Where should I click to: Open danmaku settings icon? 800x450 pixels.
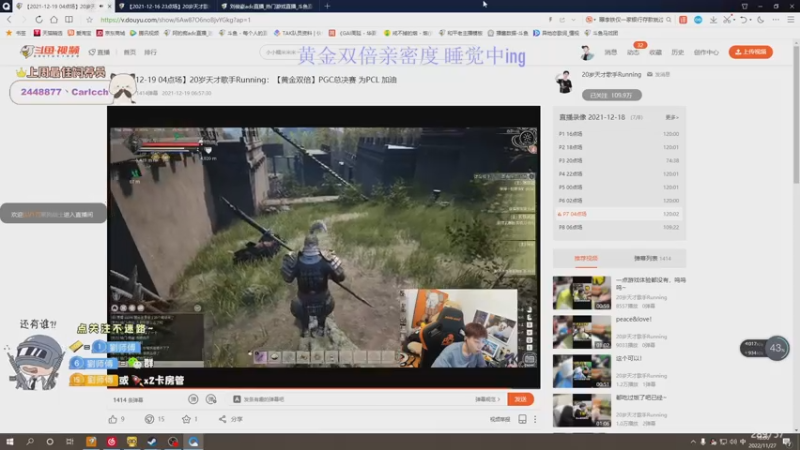pyautogui.click(x=211, y=399)
